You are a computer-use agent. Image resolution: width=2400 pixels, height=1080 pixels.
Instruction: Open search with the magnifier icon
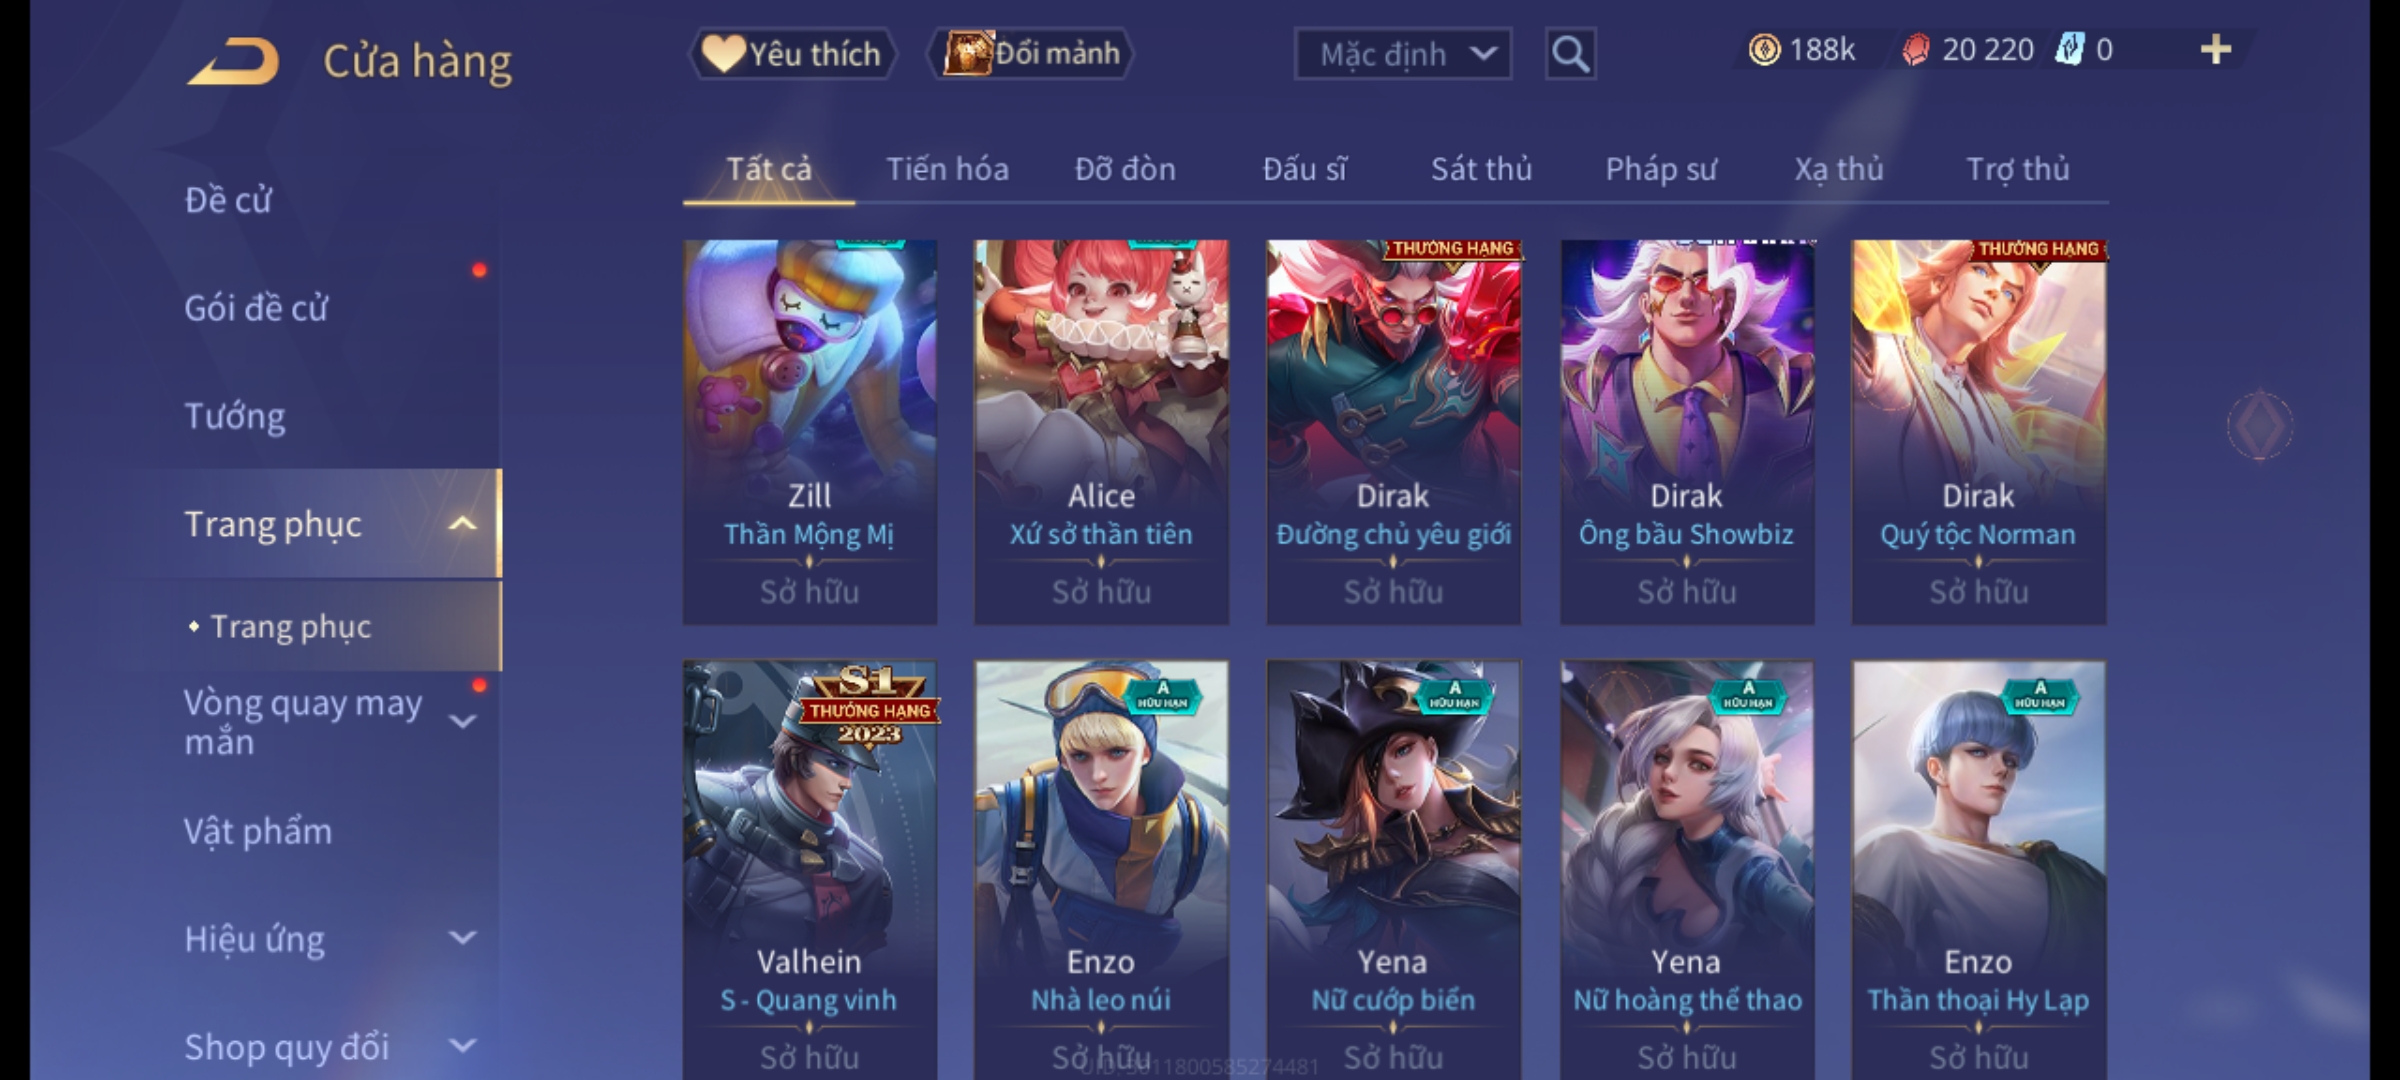1570,54
